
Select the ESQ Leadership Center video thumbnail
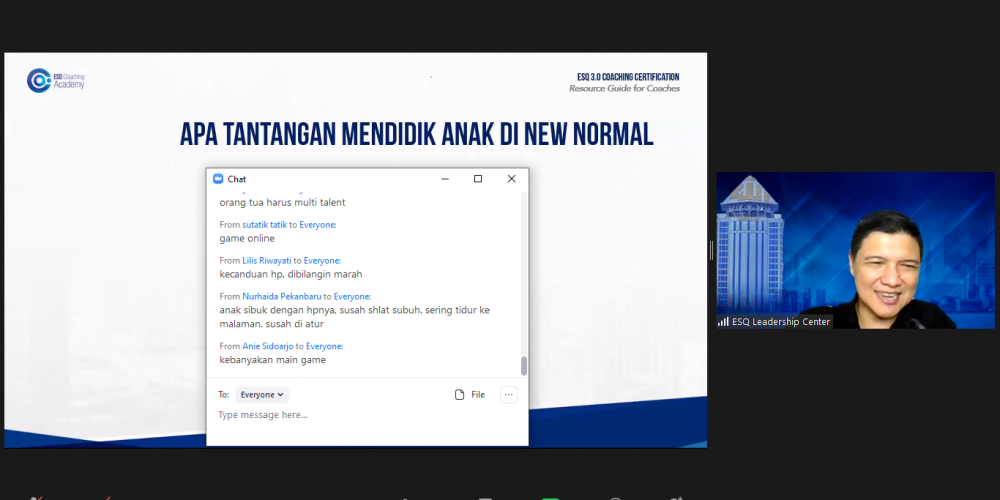click(x=855, y=250)
